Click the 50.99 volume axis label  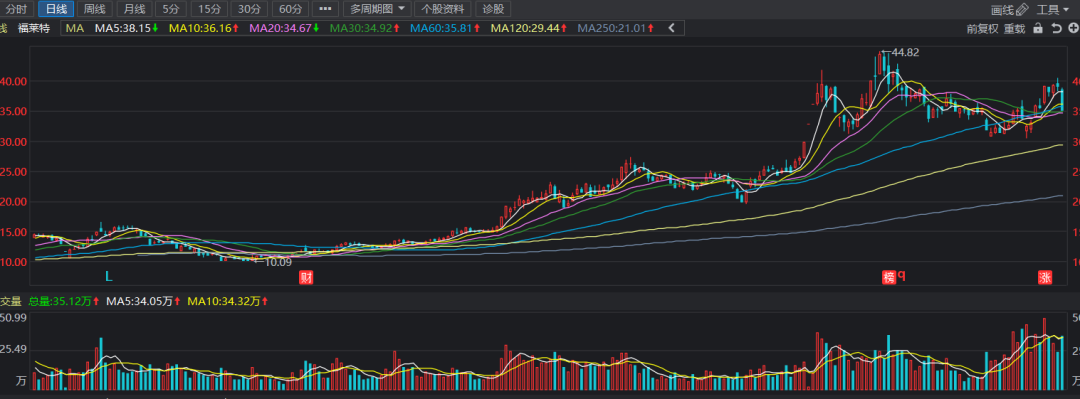tap(14, 318)
